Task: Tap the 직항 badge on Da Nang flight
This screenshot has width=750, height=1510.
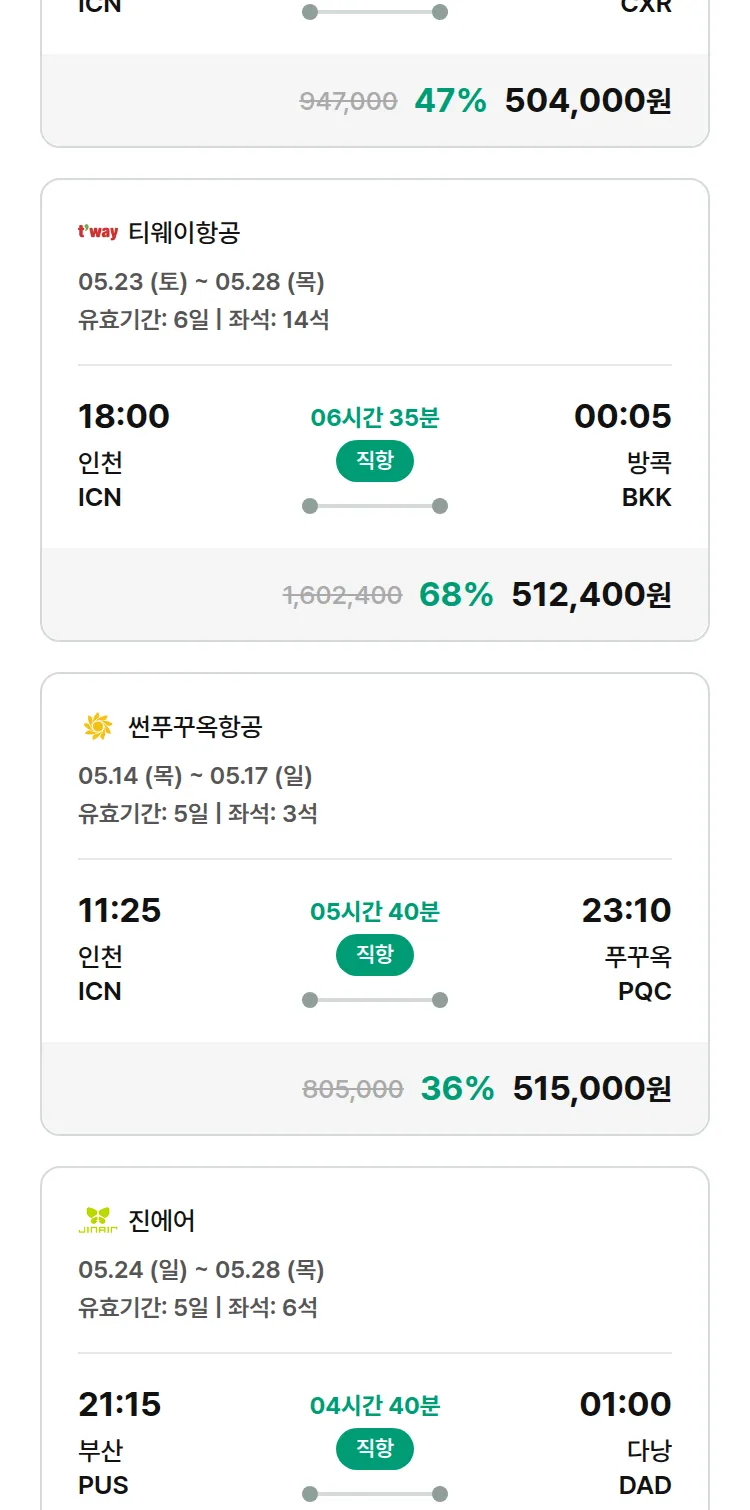Action: (375, 1449)
